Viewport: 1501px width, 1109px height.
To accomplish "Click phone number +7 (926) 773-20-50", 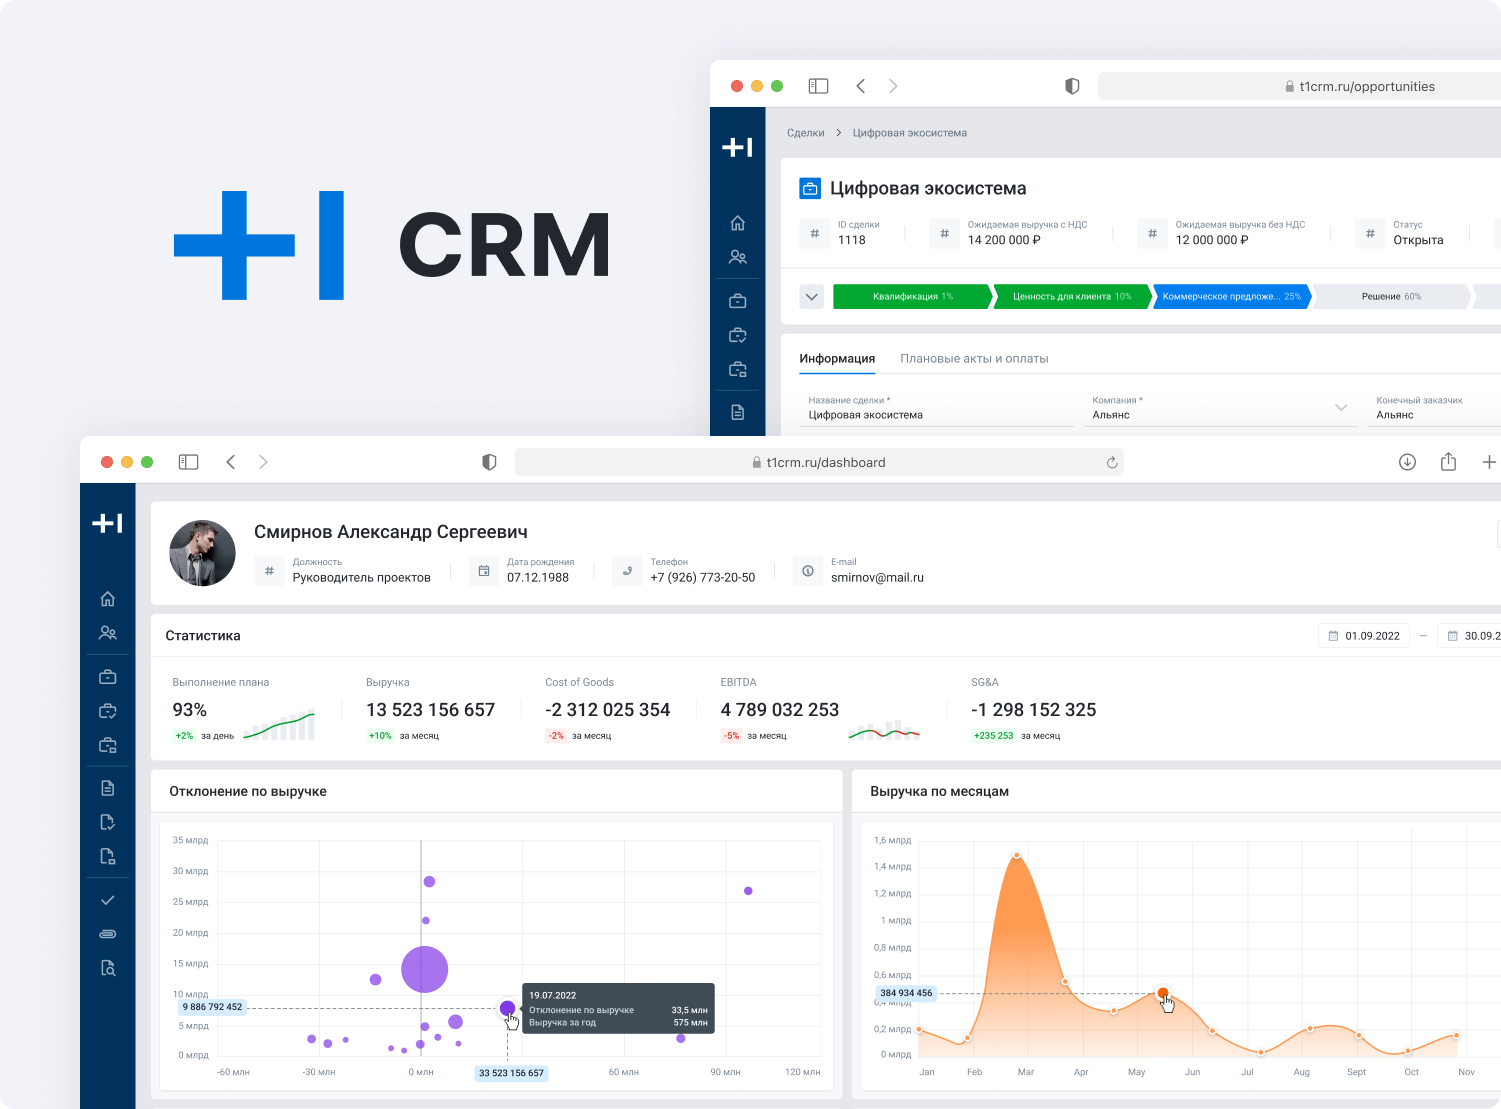I will [703, 578].
